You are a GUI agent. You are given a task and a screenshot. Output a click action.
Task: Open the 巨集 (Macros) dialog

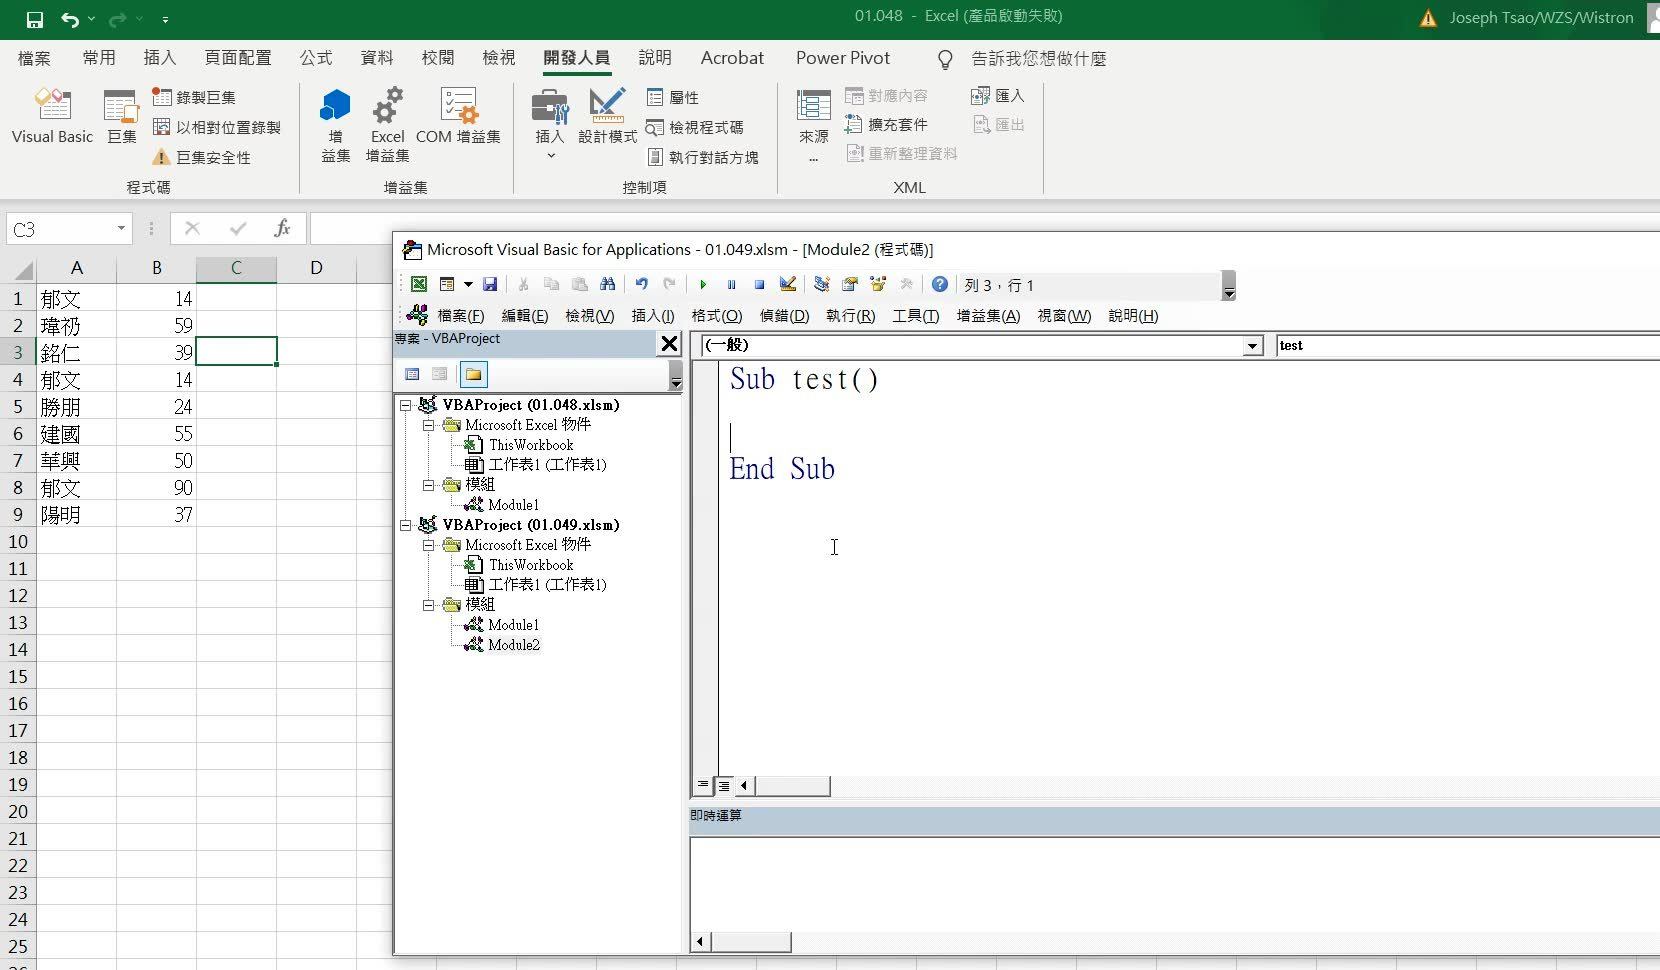121,117
